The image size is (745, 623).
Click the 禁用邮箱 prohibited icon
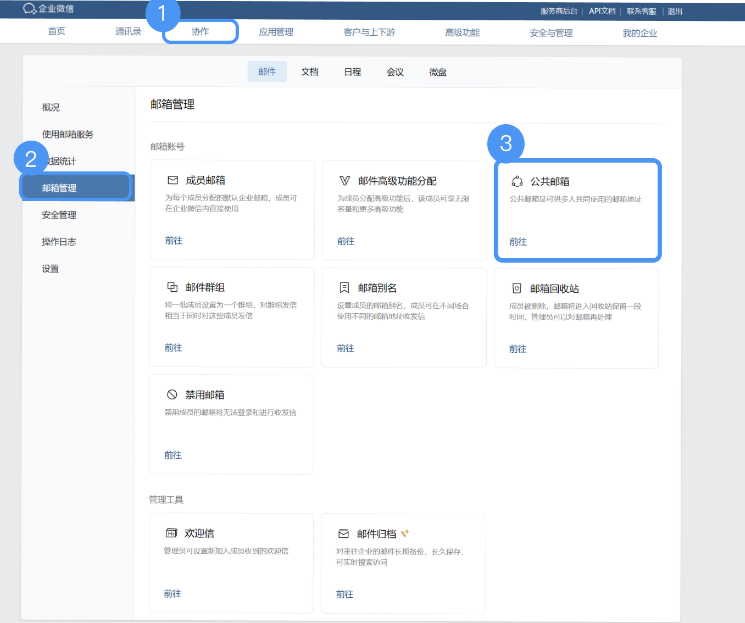[x=172, y=394]
